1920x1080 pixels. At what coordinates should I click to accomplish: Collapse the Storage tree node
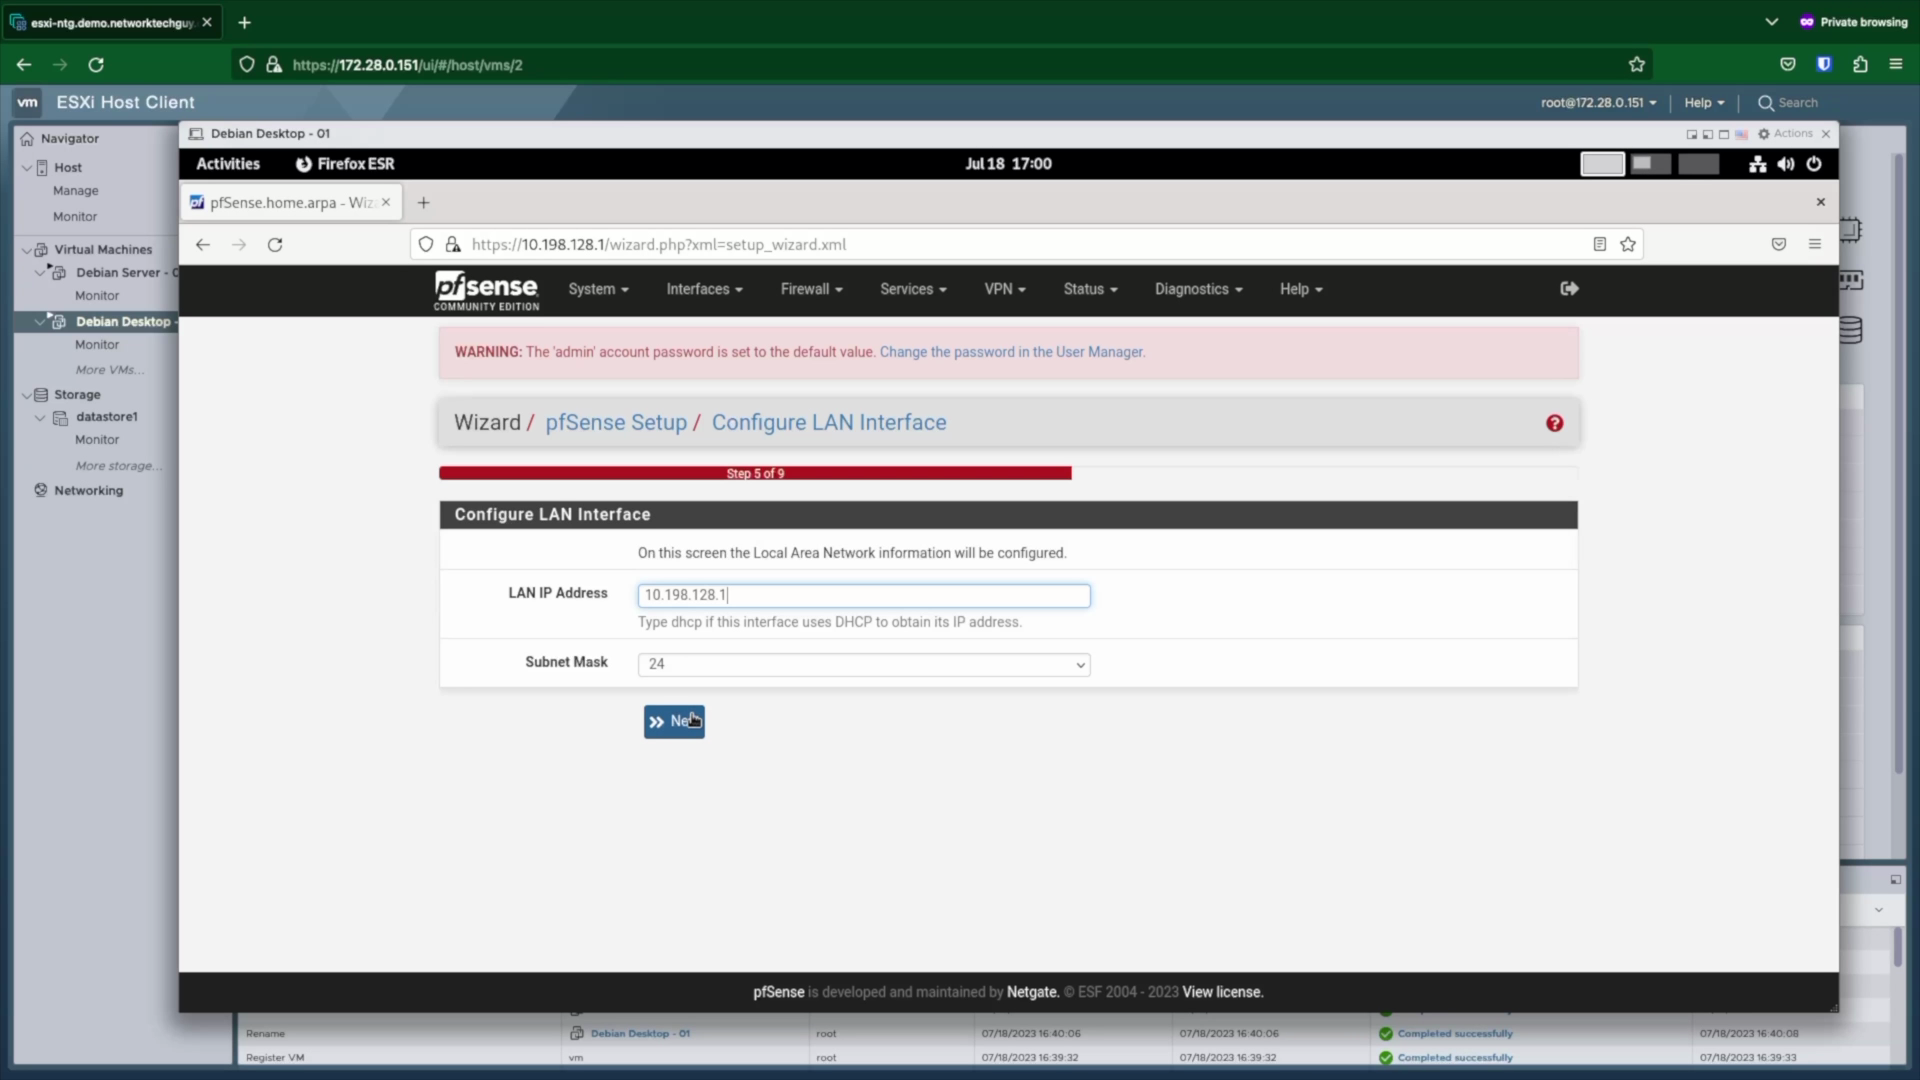27,395
